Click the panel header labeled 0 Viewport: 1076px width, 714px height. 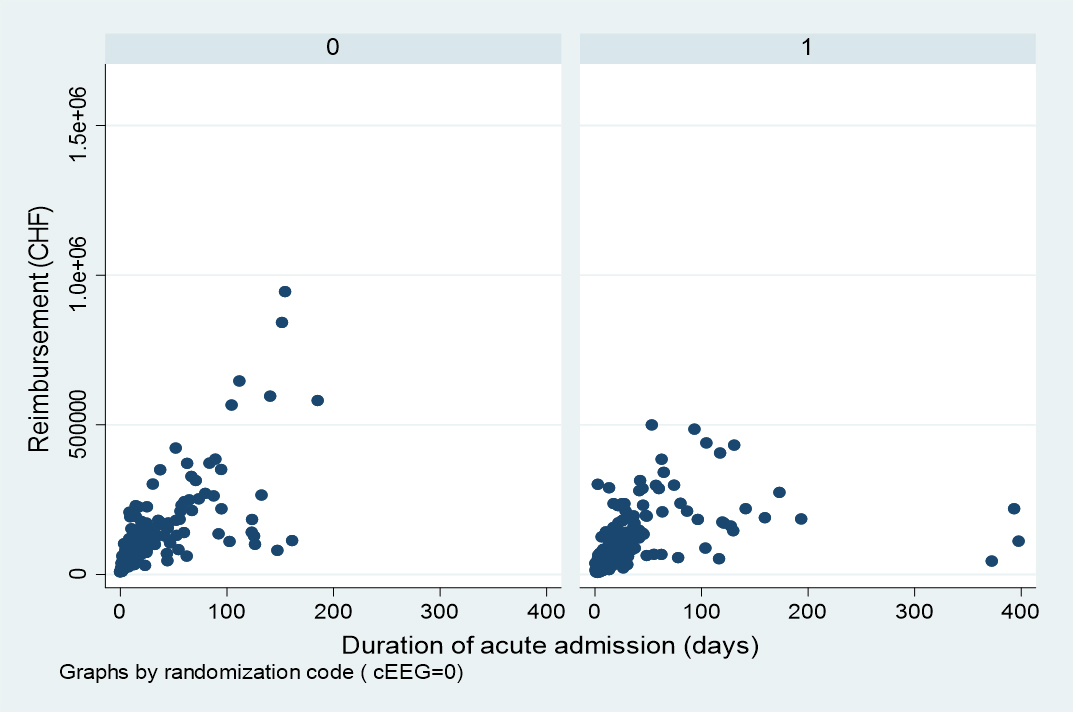click(x=332, y=47)
